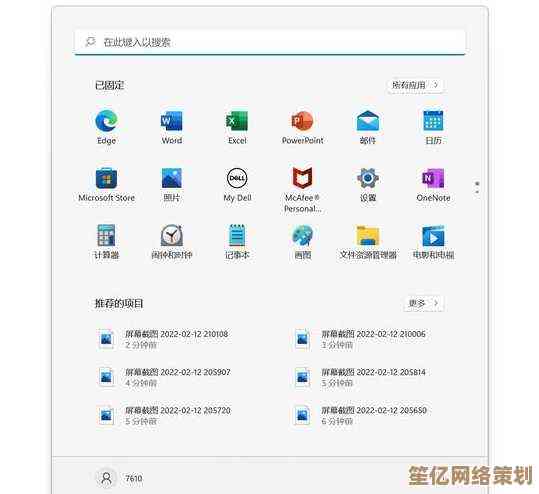Launch the Paint (画图) app

point(302,241)
